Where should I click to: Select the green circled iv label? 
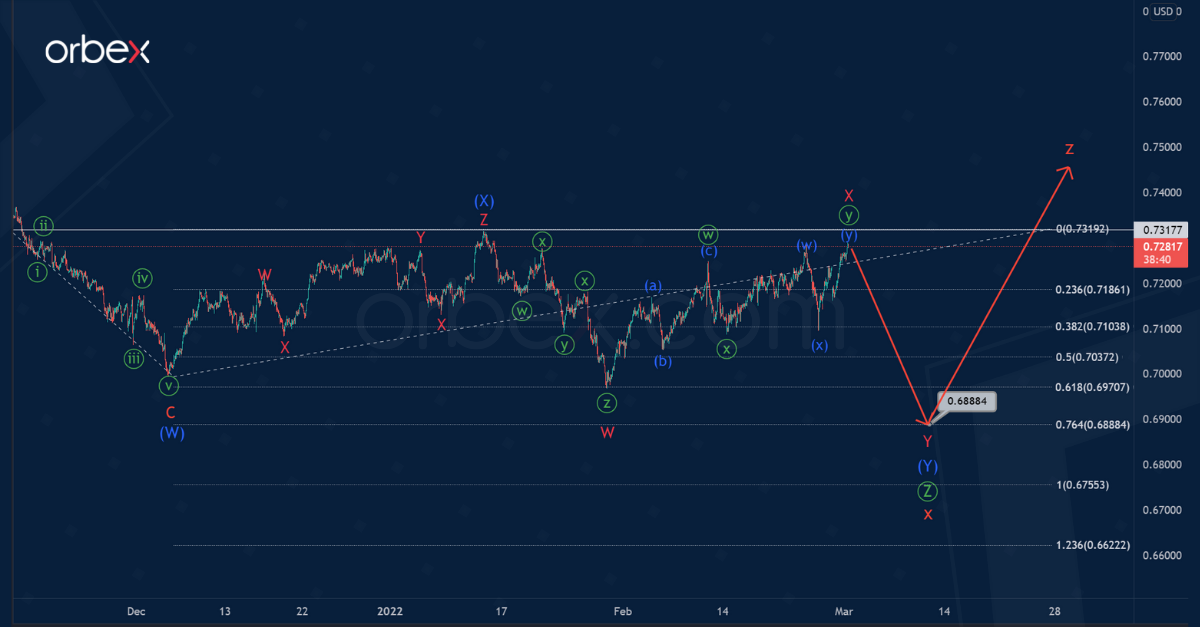pyautogui.click(x=142, y=278)
